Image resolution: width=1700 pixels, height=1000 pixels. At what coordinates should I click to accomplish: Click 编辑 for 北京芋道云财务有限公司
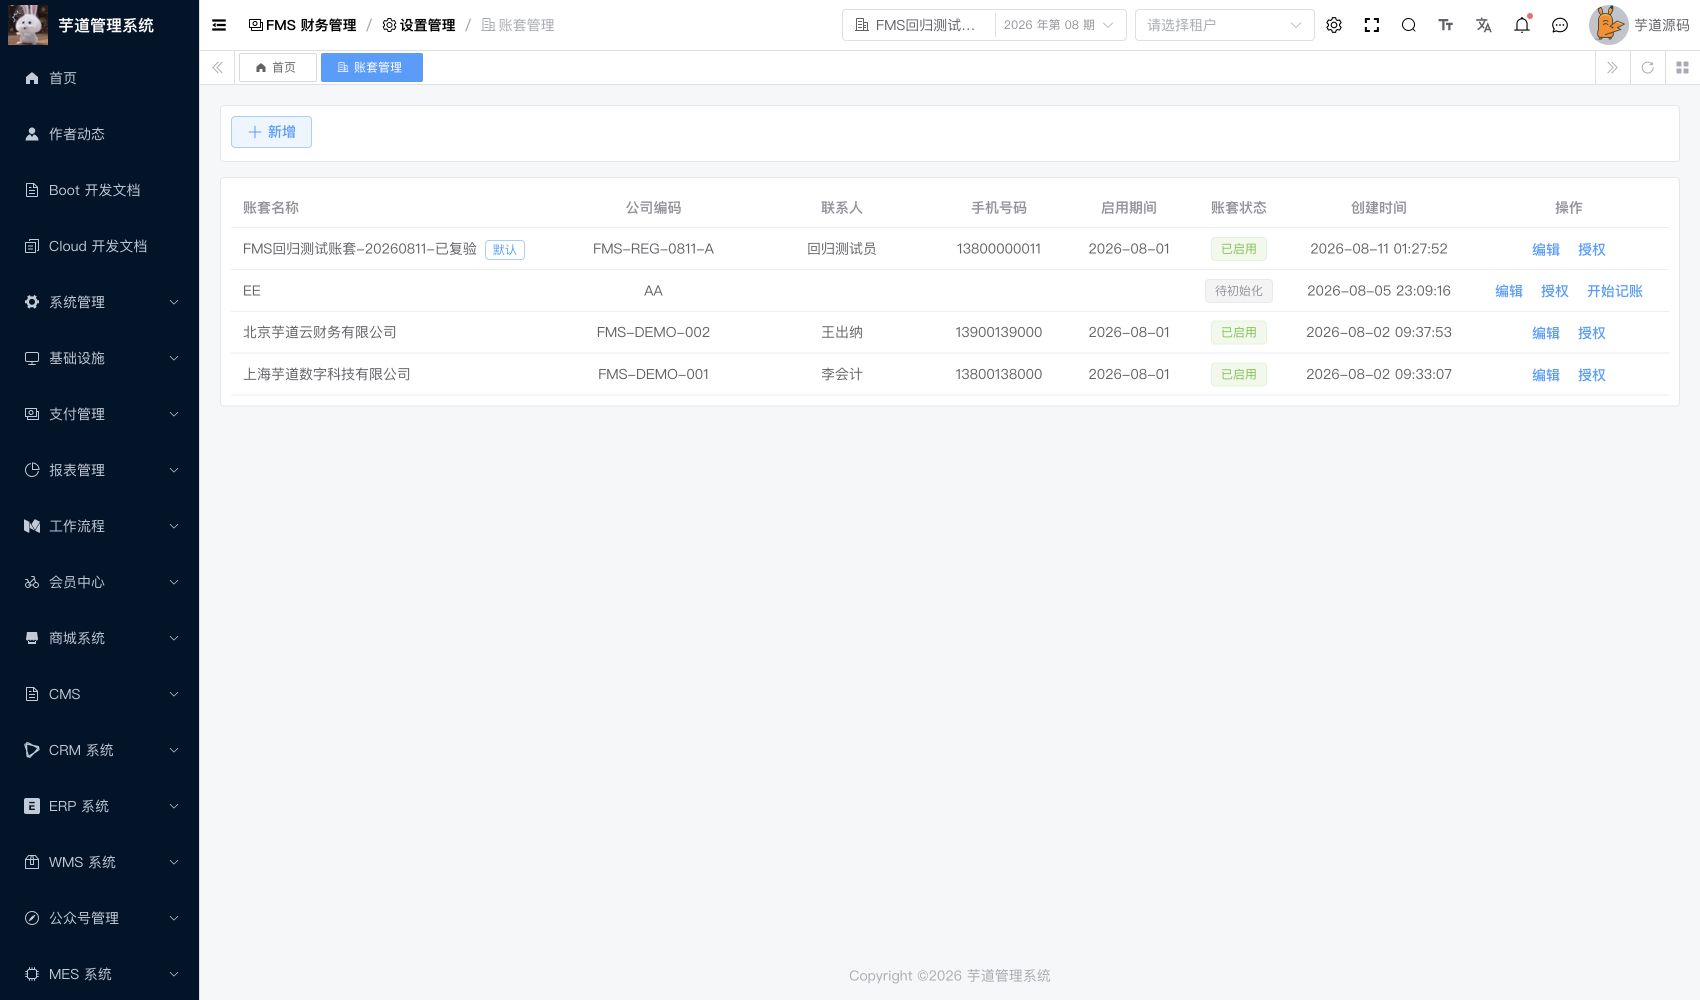click(x=1546, y=333)
